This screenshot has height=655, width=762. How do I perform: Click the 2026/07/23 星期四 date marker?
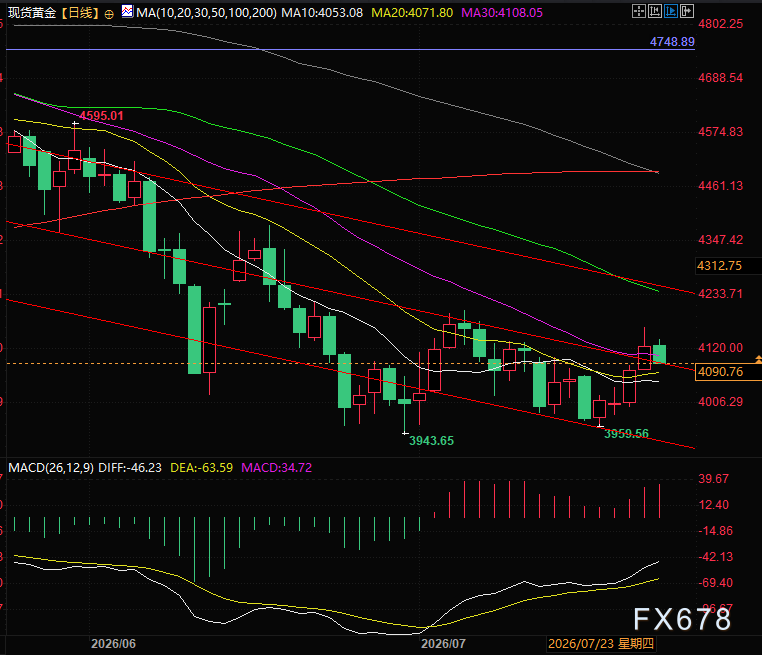point(601,644)
